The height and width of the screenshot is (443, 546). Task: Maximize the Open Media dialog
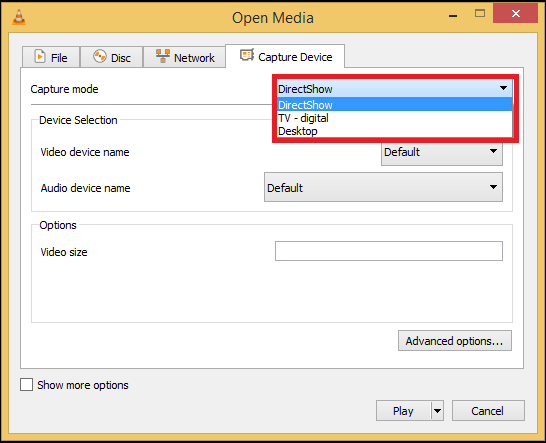480,14
